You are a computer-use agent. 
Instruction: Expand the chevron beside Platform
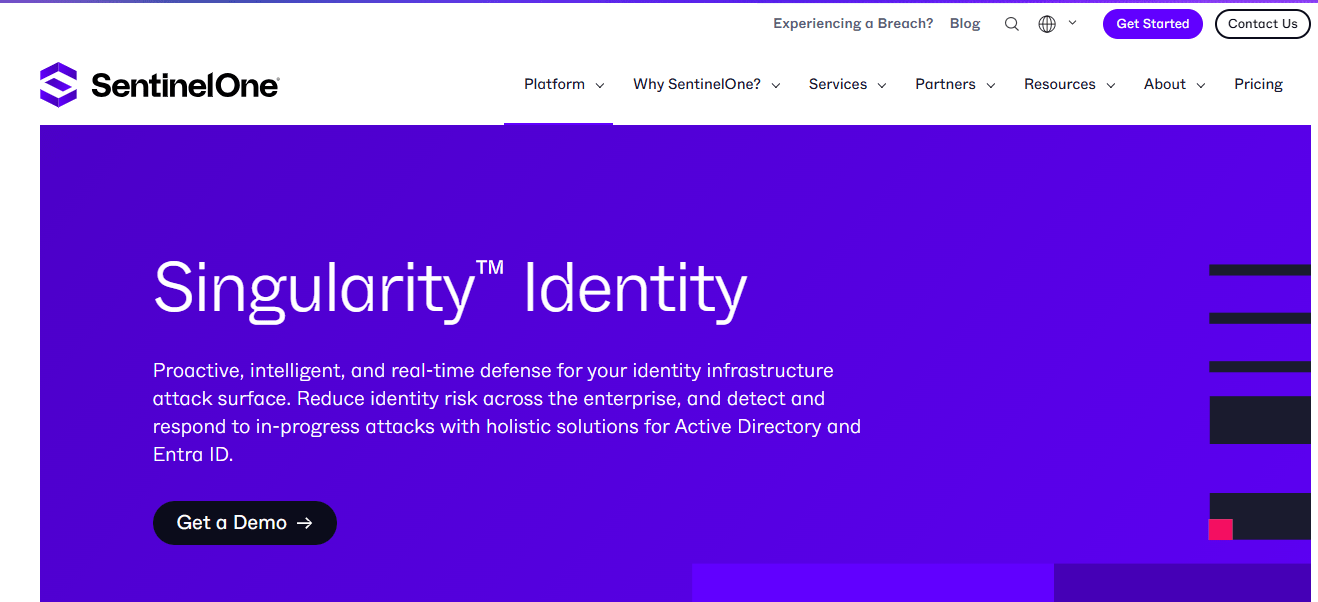pyautogui.click(x=600, y=85)
